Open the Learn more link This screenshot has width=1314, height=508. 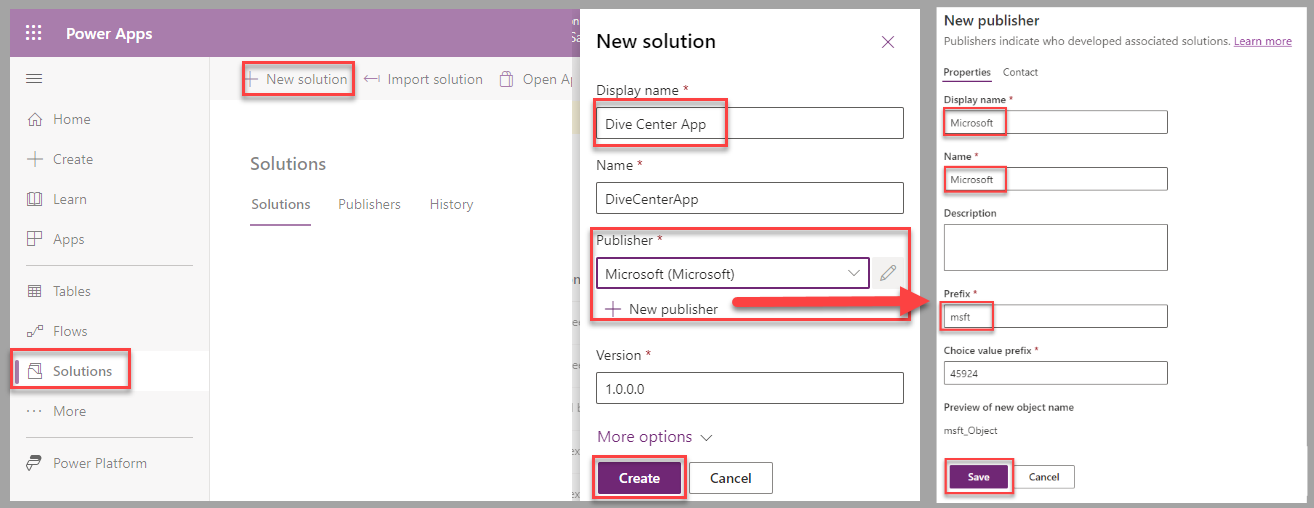(x=1262, y=41)
